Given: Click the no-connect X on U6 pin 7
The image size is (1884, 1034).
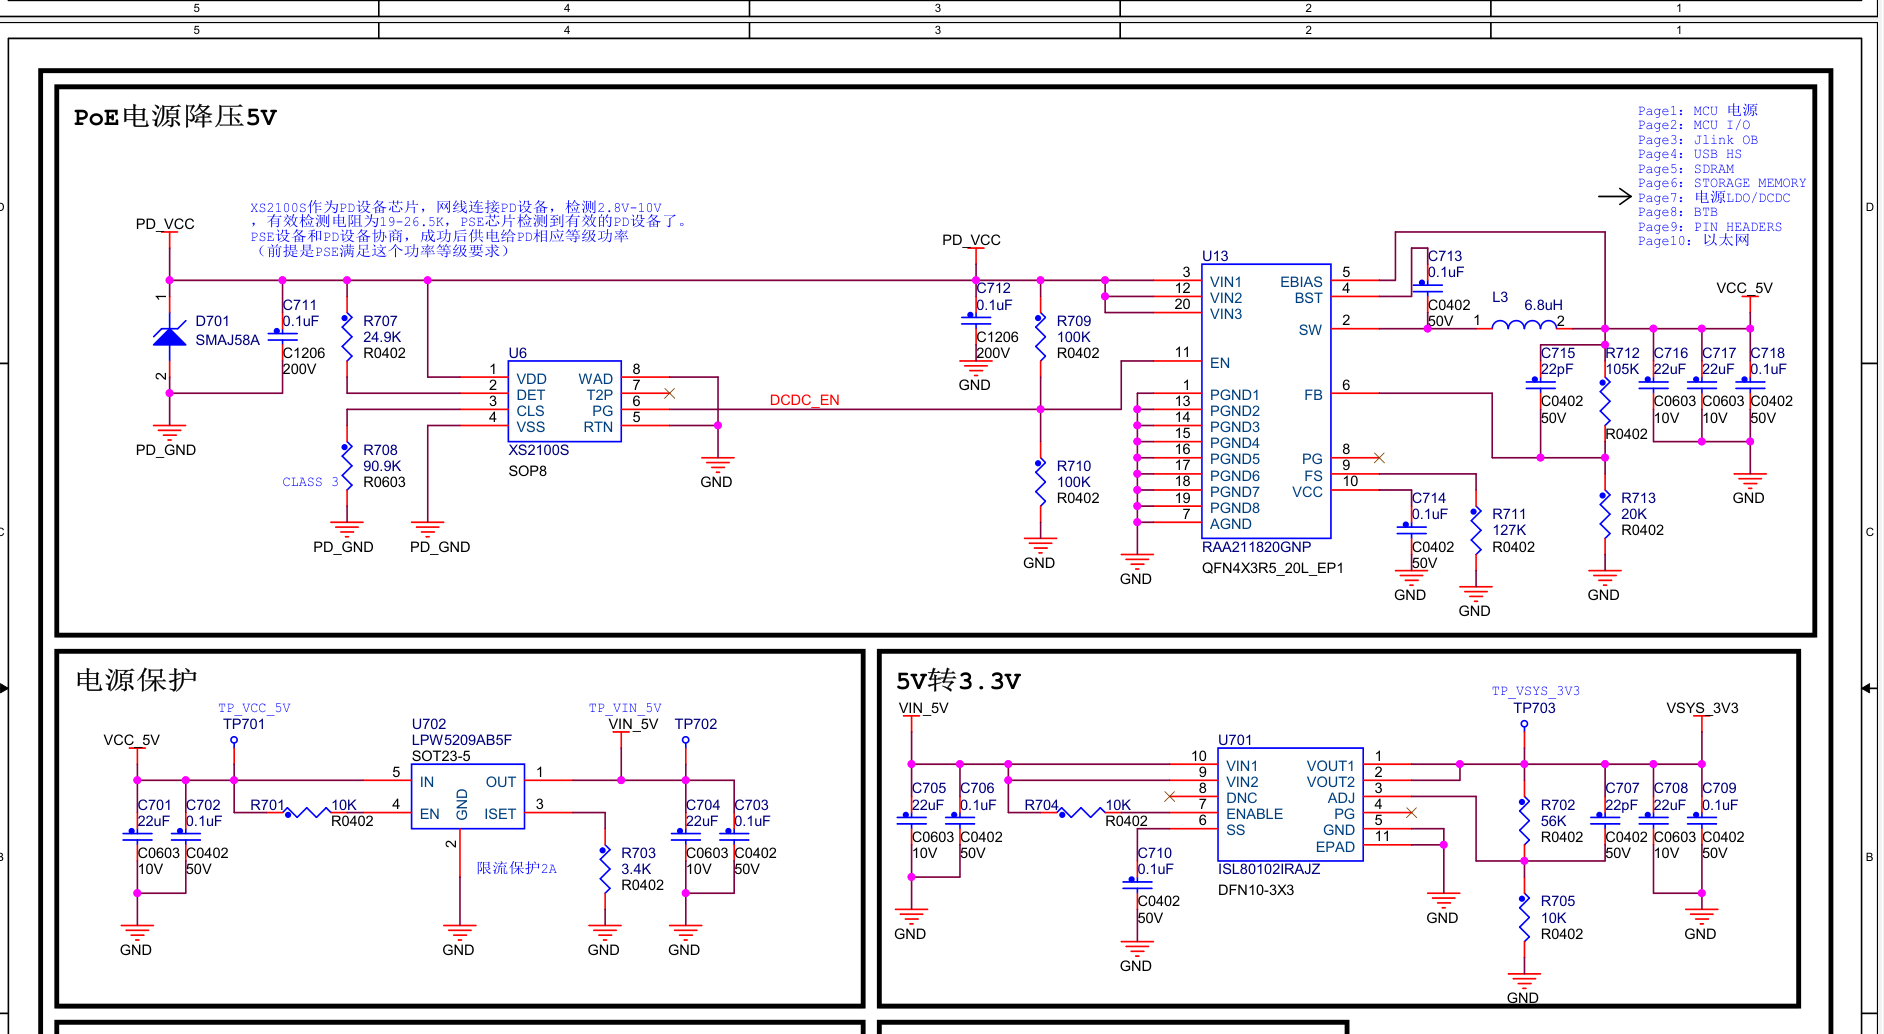Looking at the screenshot, I should pos(669,394).
